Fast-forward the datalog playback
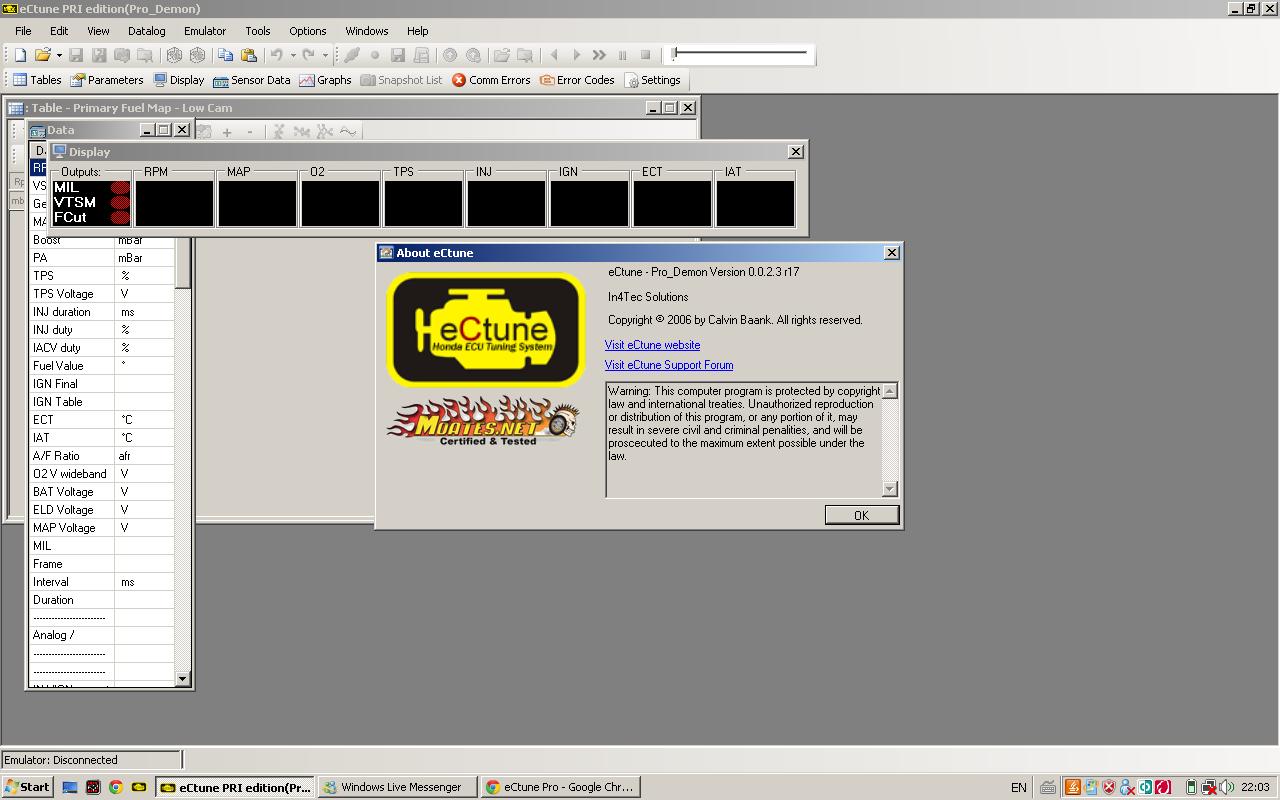 coord(599,55)
